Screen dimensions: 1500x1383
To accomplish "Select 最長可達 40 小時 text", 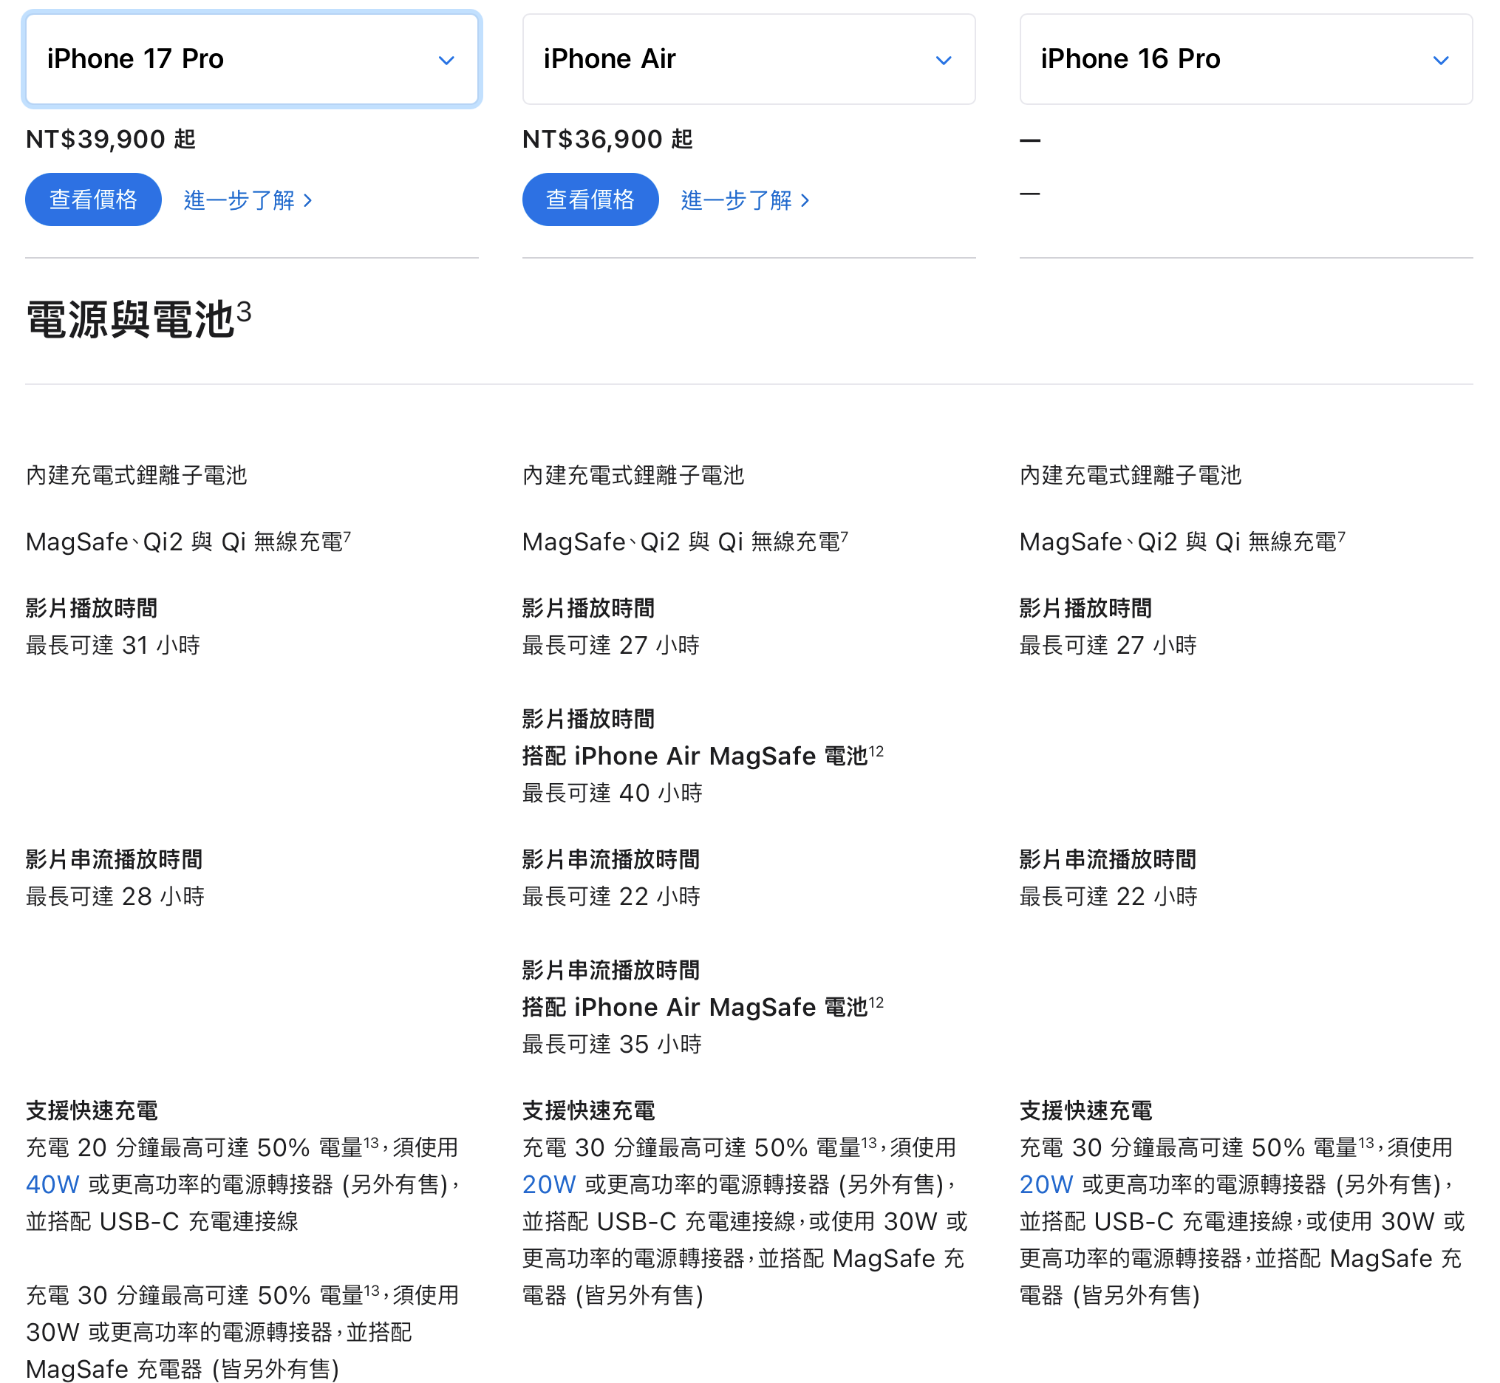I will tap(612, 793).
